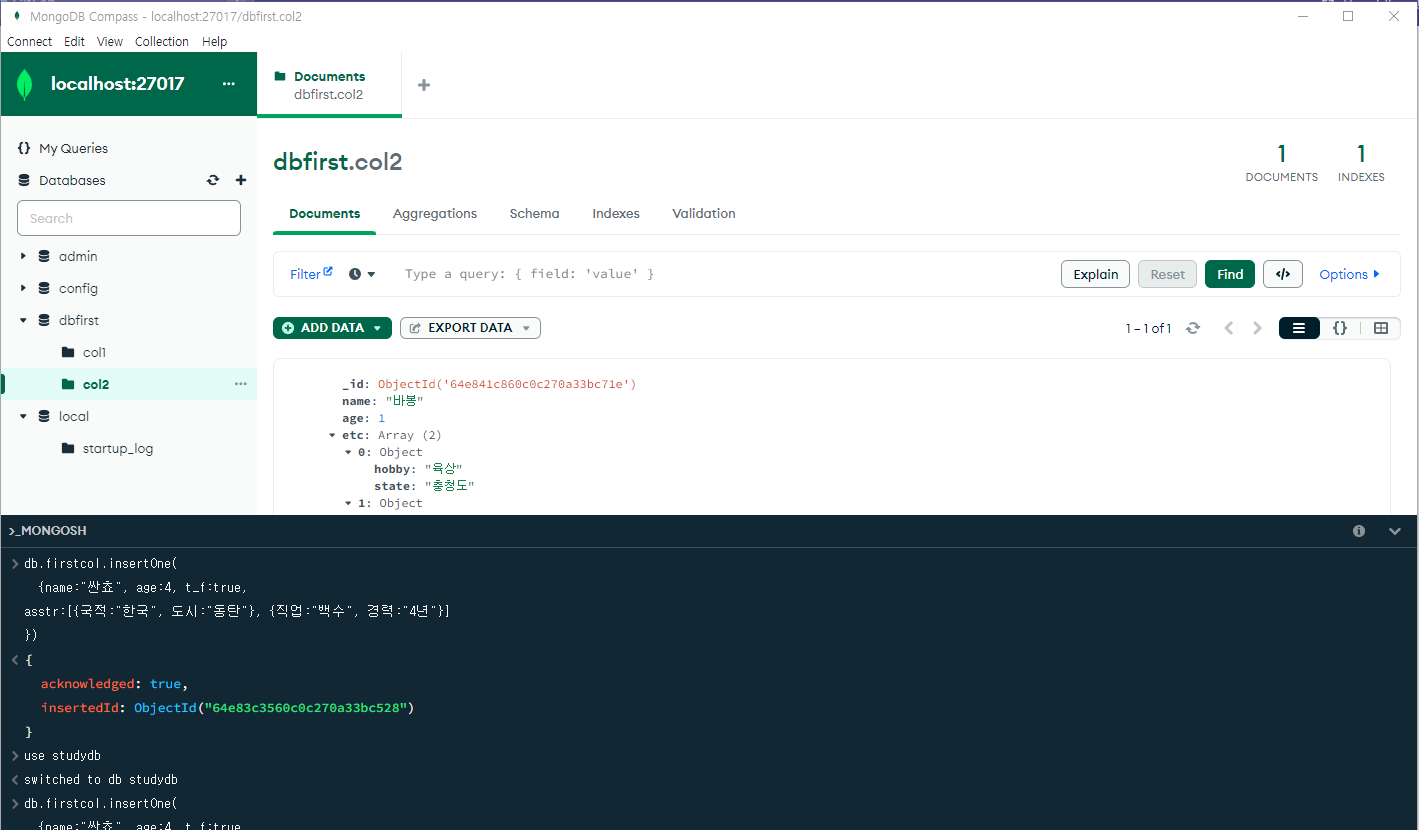Image resolution: width=1419 pixels, height=830 pixels.
Task: Open the Connect menu
Action: point(30,41)
